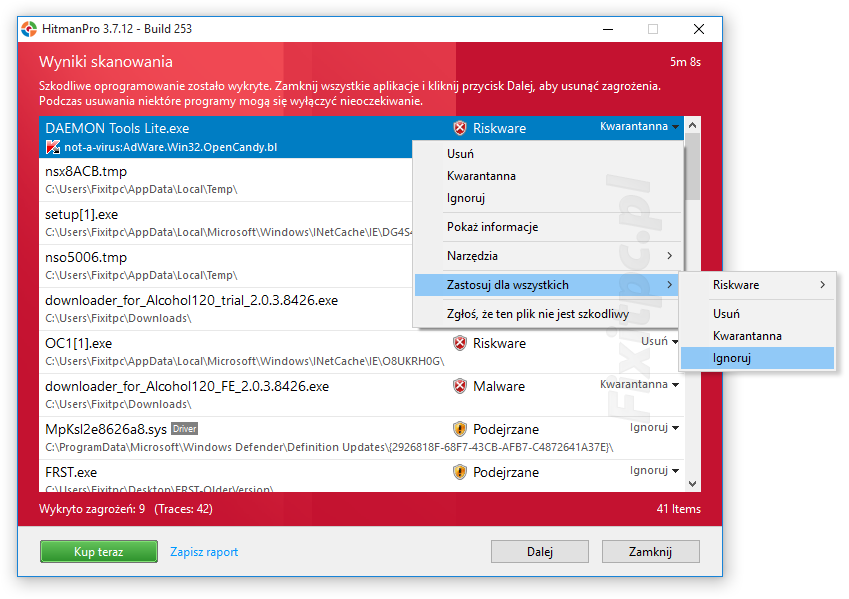Select downloader_for_Alcohol120_trial_2.0.3.8426.exe entry
849x599 pixels.
click(x=225, y=309)
